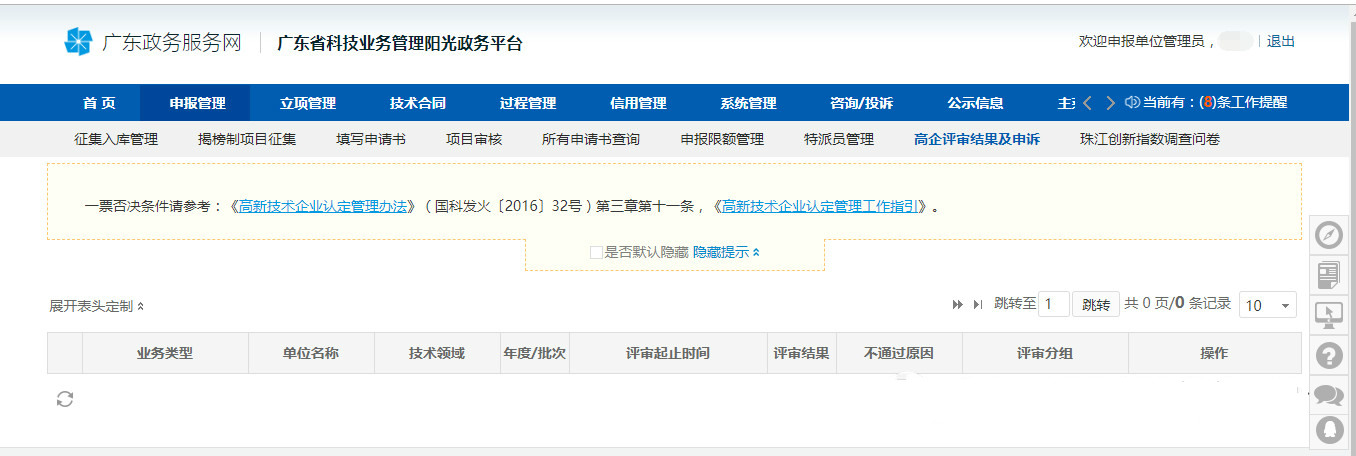Viewport: 1356px width, 456px height.
Task: Click the compass icon in right sidebar
Action: coord(1329,235)
